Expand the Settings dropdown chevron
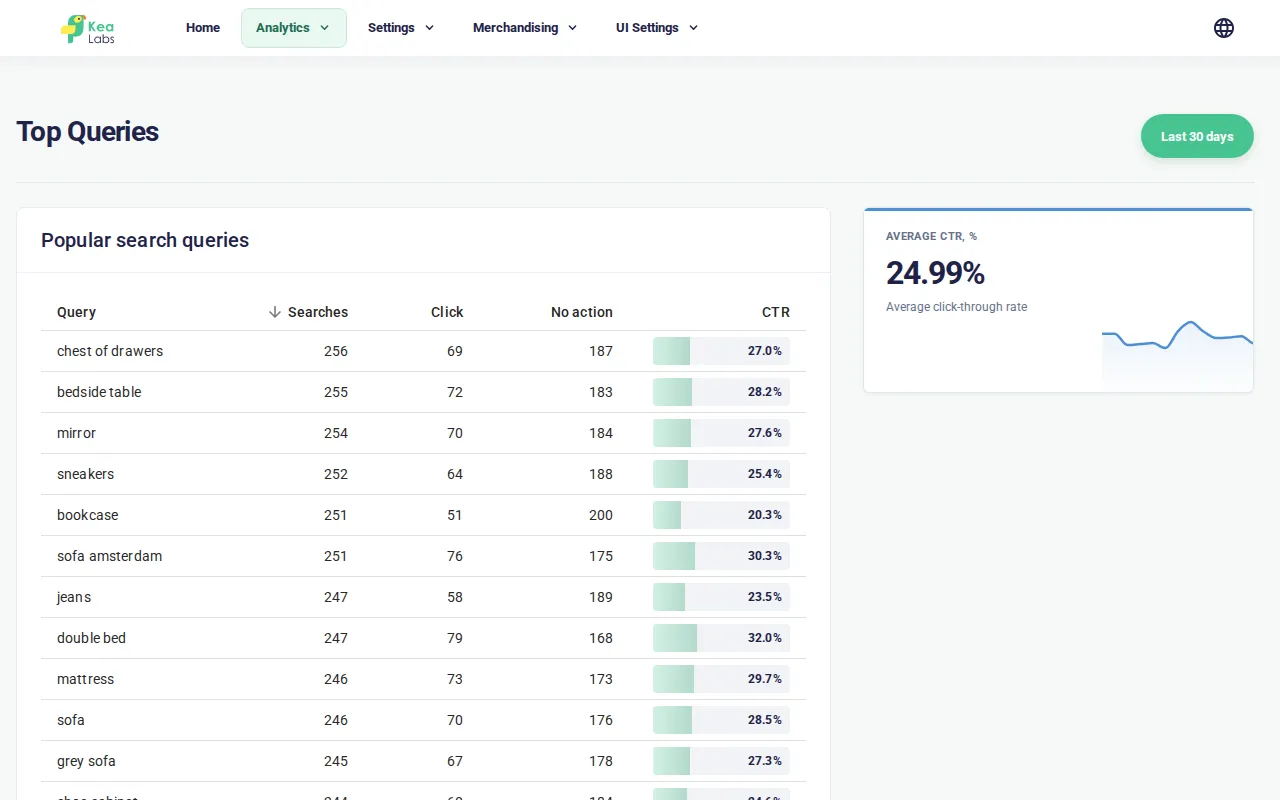Image resolution: width=1280 pixels, height=800 pixels. pyautogui.click(x=429, y=28)
